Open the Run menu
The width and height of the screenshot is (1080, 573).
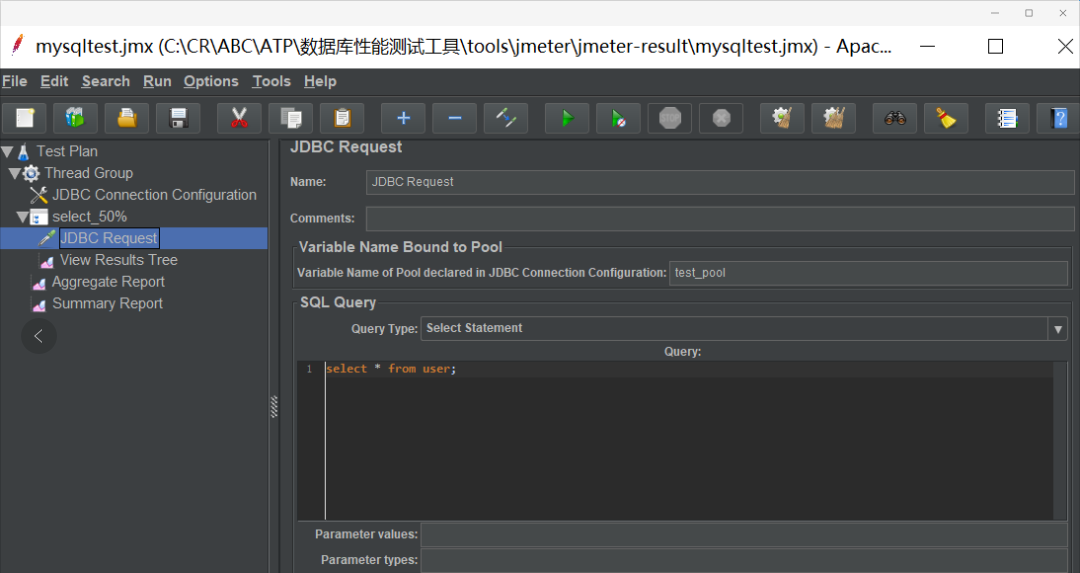[x=157, y=81]
